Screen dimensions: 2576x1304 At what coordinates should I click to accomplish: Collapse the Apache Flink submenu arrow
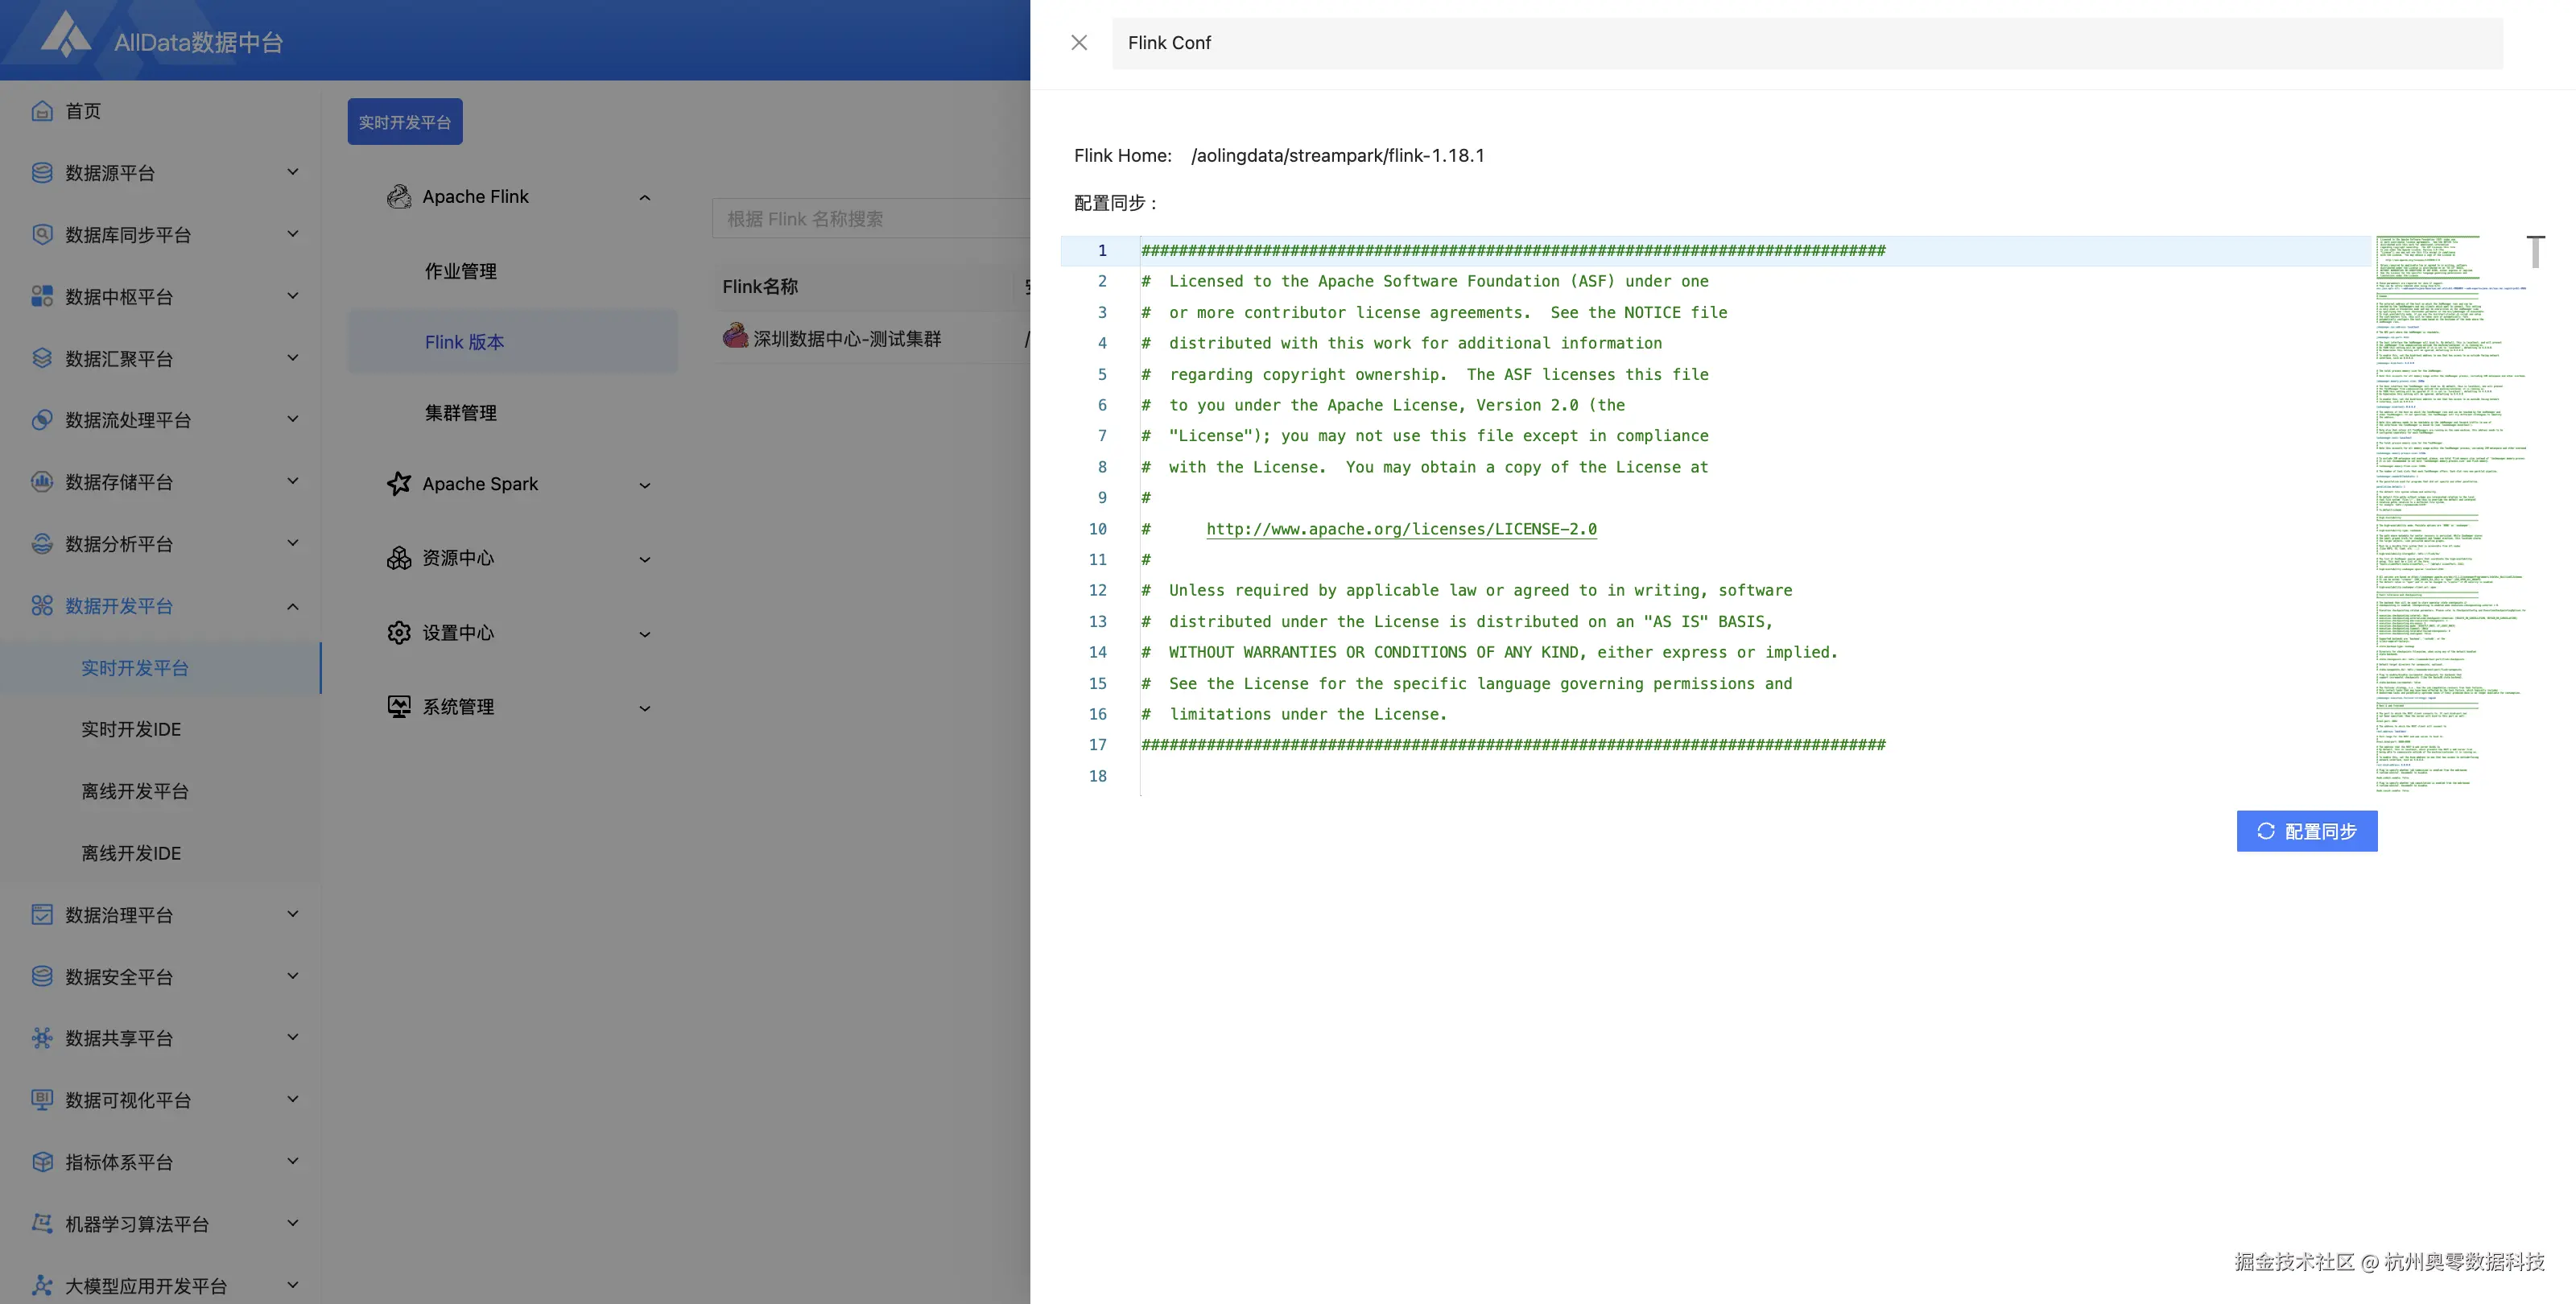coord(645,198)
